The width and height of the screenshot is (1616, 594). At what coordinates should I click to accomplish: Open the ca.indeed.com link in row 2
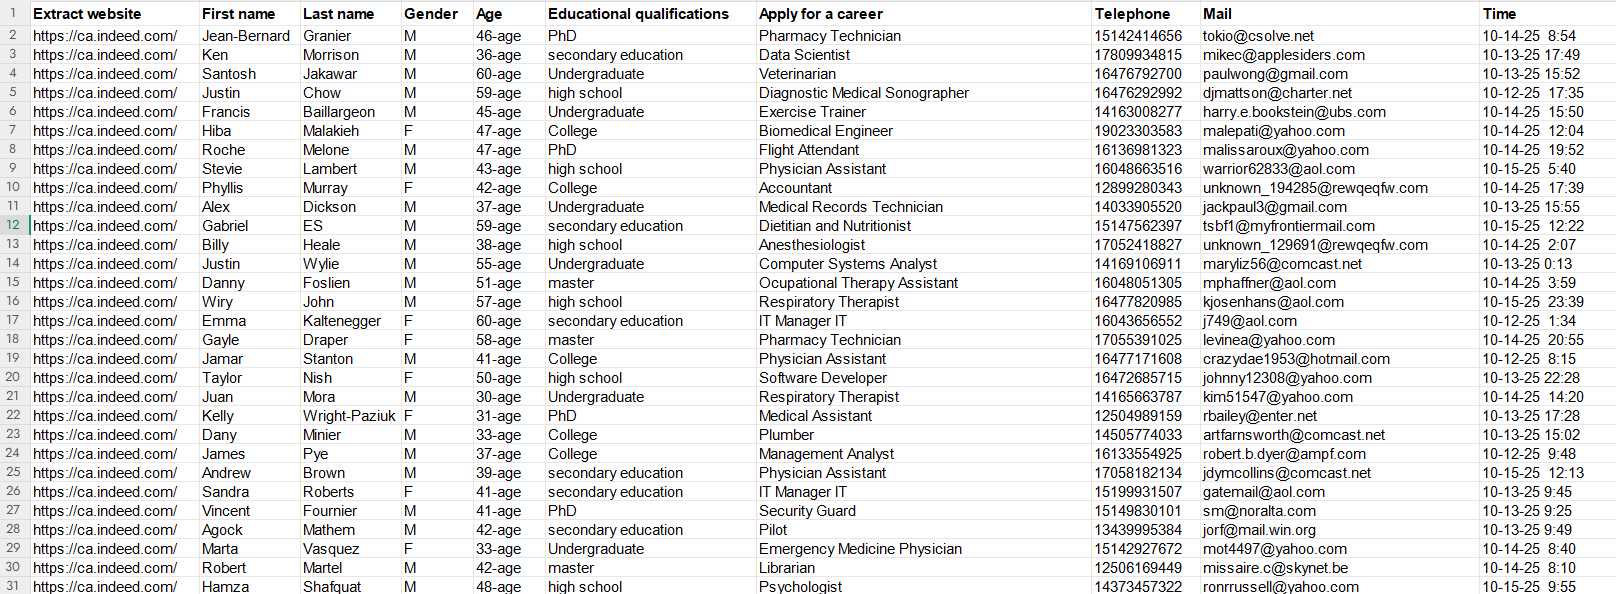[x=105, y=36]
